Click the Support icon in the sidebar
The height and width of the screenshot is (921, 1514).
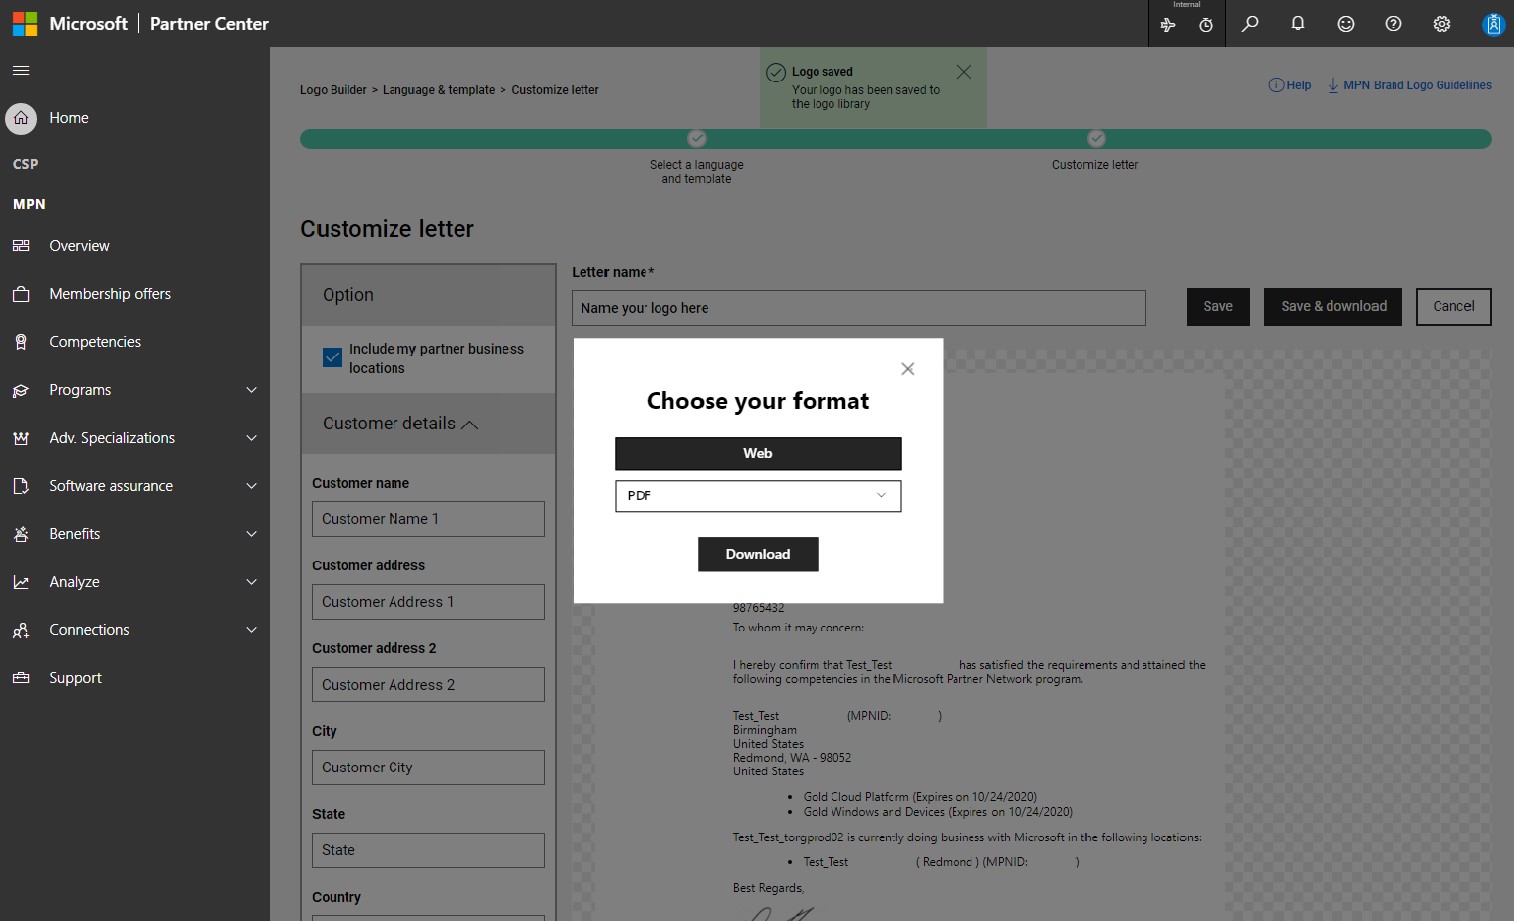21,678
